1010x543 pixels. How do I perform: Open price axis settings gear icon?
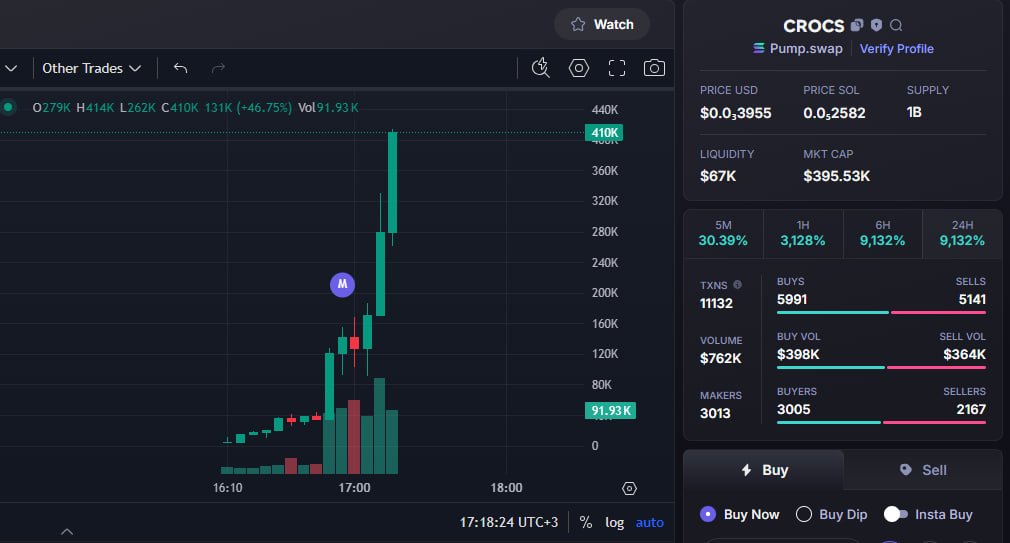(629, 488)
